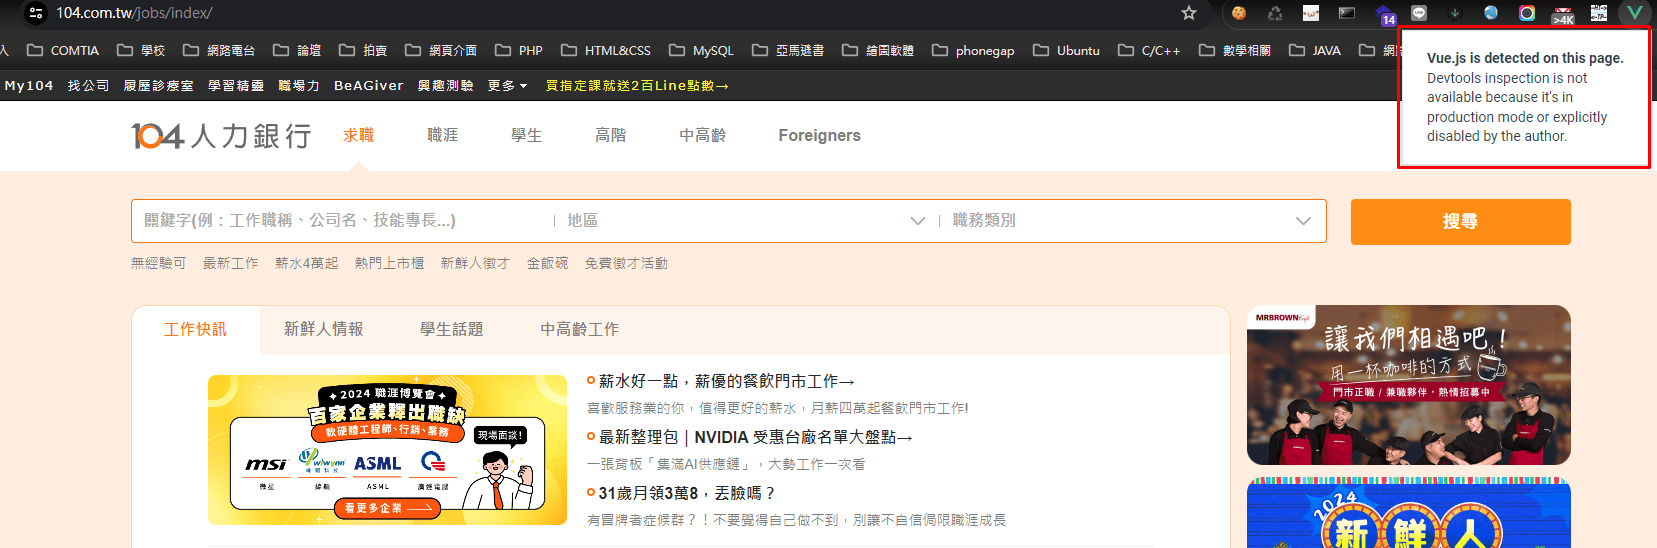Open the 職場力 link

tap(299, 86)
